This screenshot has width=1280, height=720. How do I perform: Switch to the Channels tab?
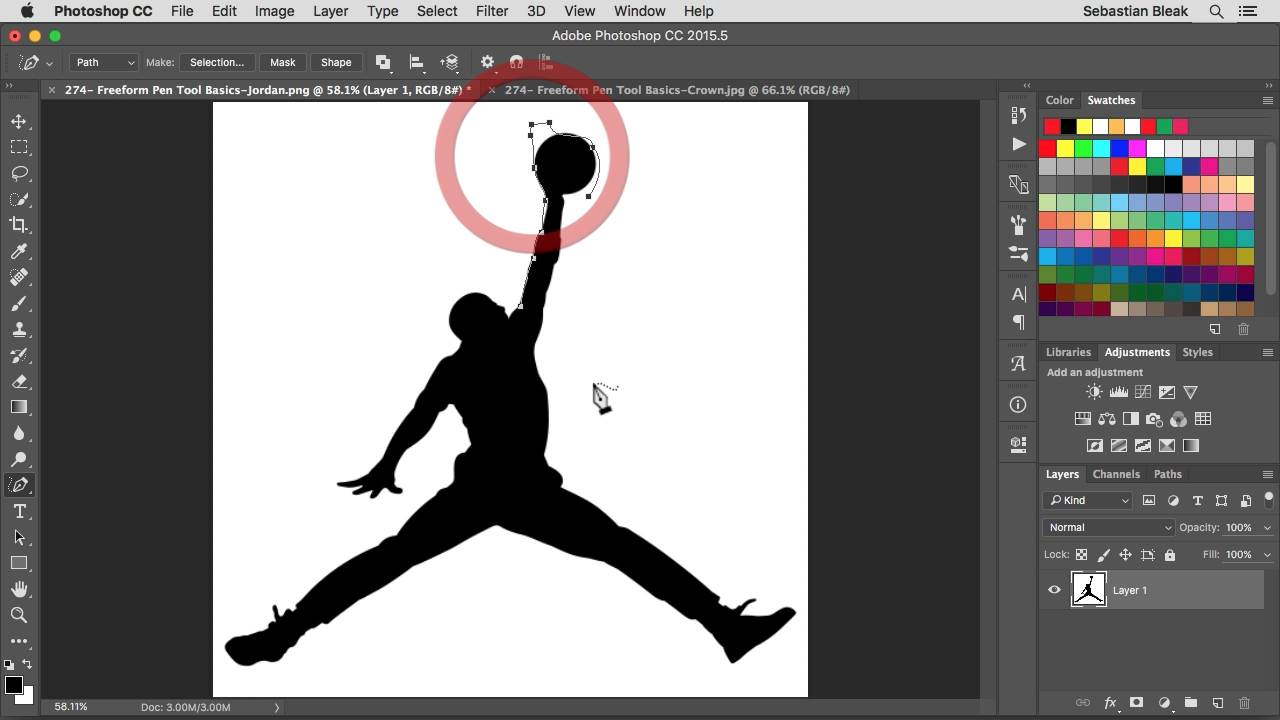[1116, 474]
